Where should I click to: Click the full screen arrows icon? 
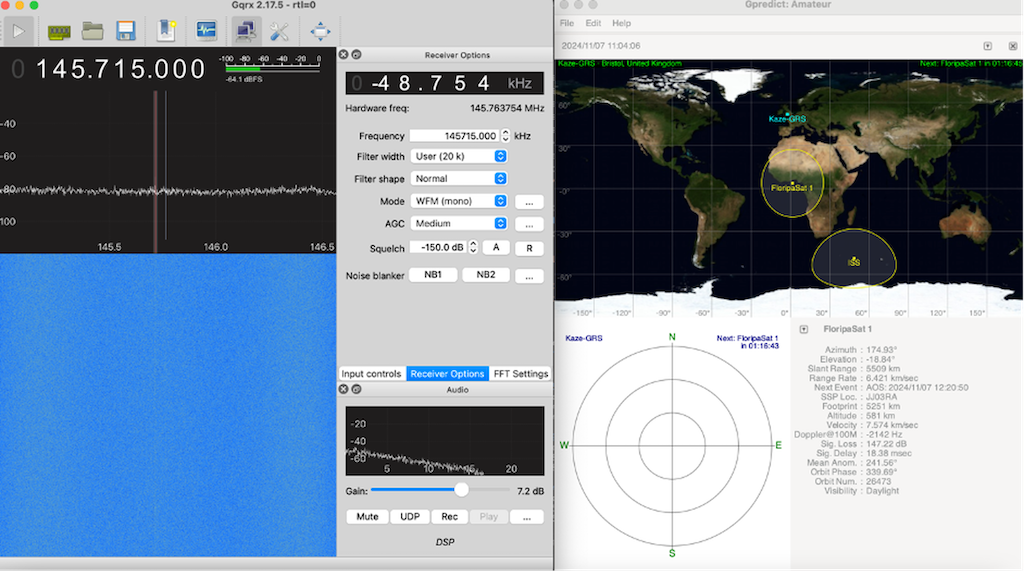320,31
